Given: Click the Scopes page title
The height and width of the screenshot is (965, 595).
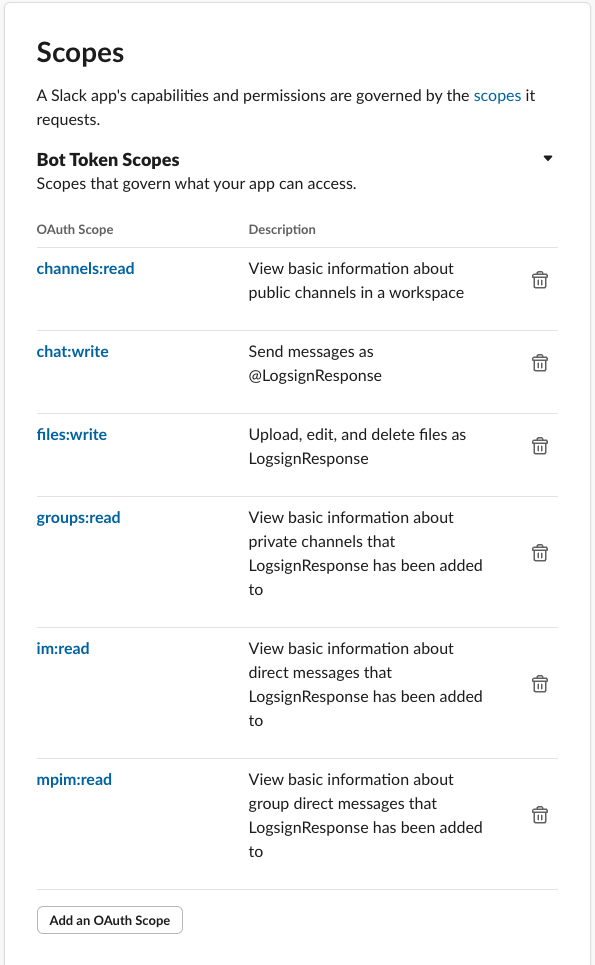Looking at the screenshot, I should [80, 53].
